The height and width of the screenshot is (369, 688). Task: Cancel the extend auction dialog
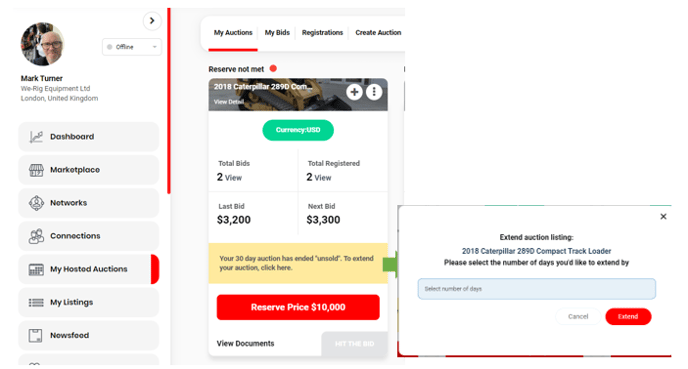tap(578, 316)
